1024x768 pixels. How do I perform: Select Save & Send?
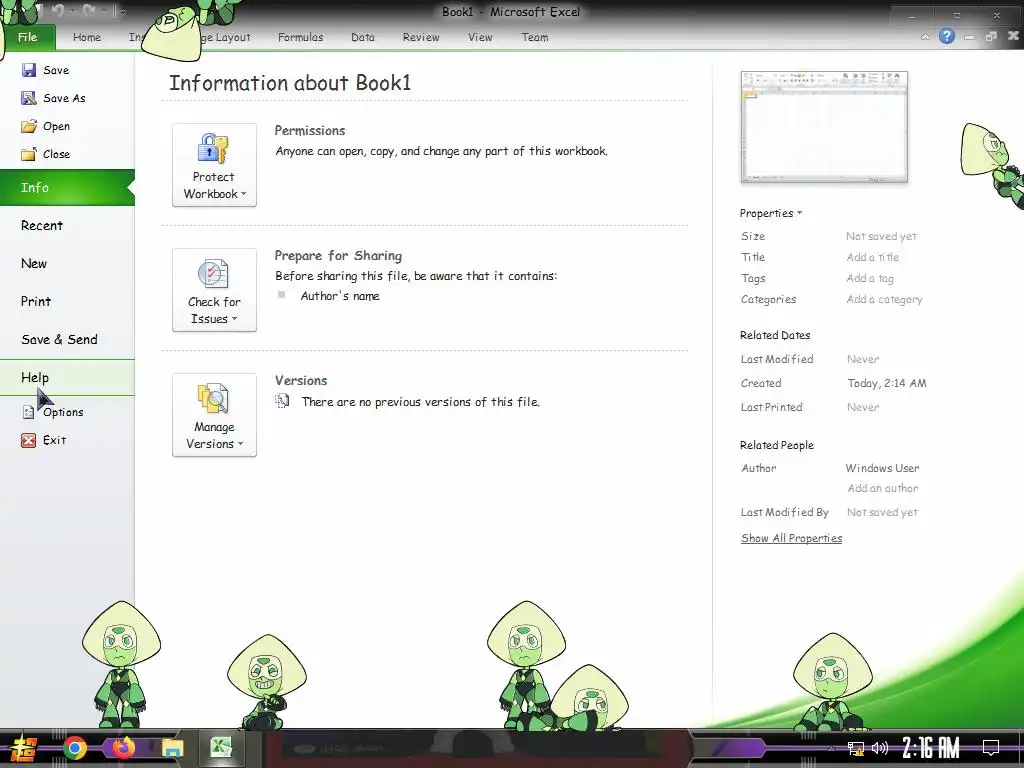(x=67, y=339)
